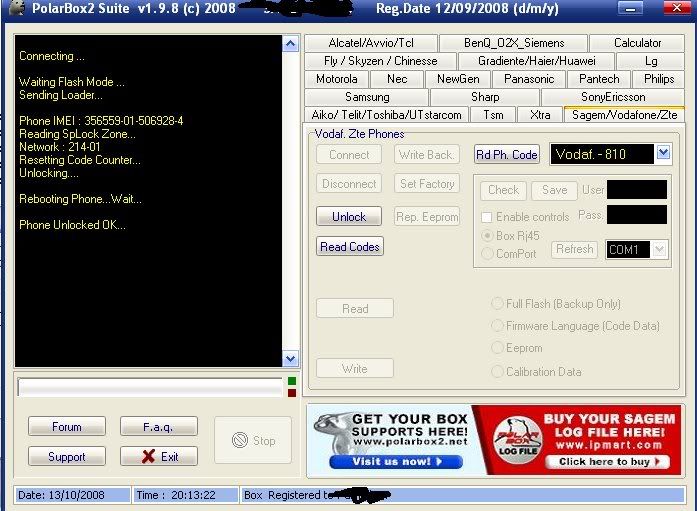Click the Refresh ports button
This screenshot has width=697, height=511.
click(x=574, y=249)
